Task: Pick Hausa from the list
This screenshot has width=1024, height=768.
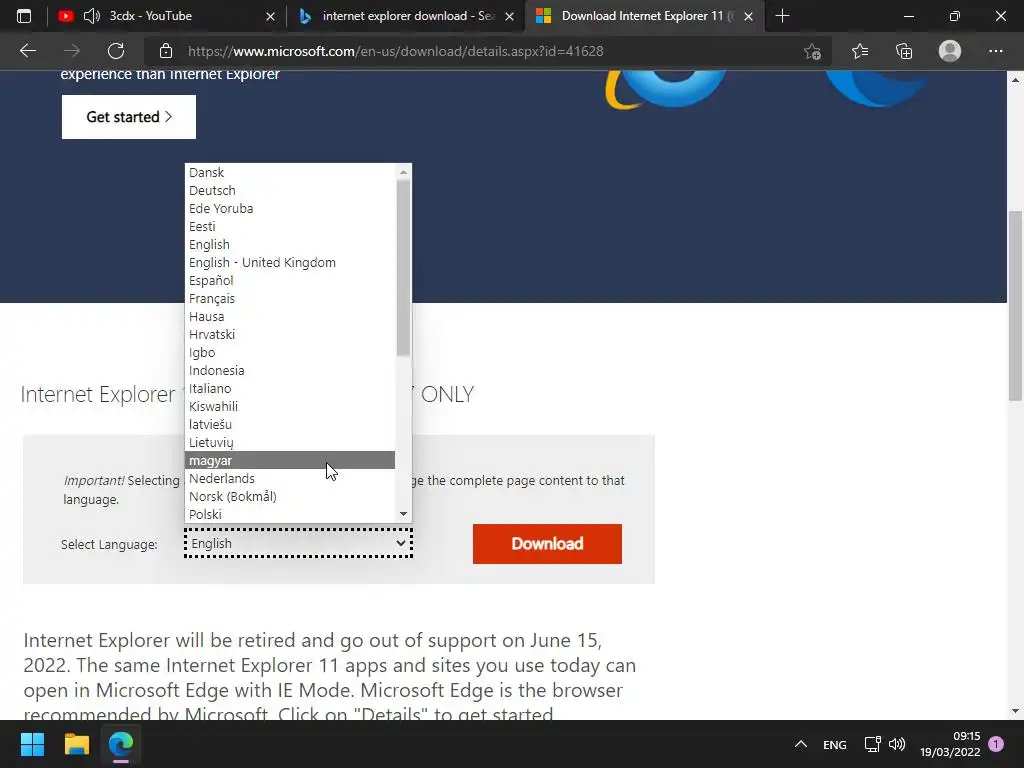Action: point(289,316)
